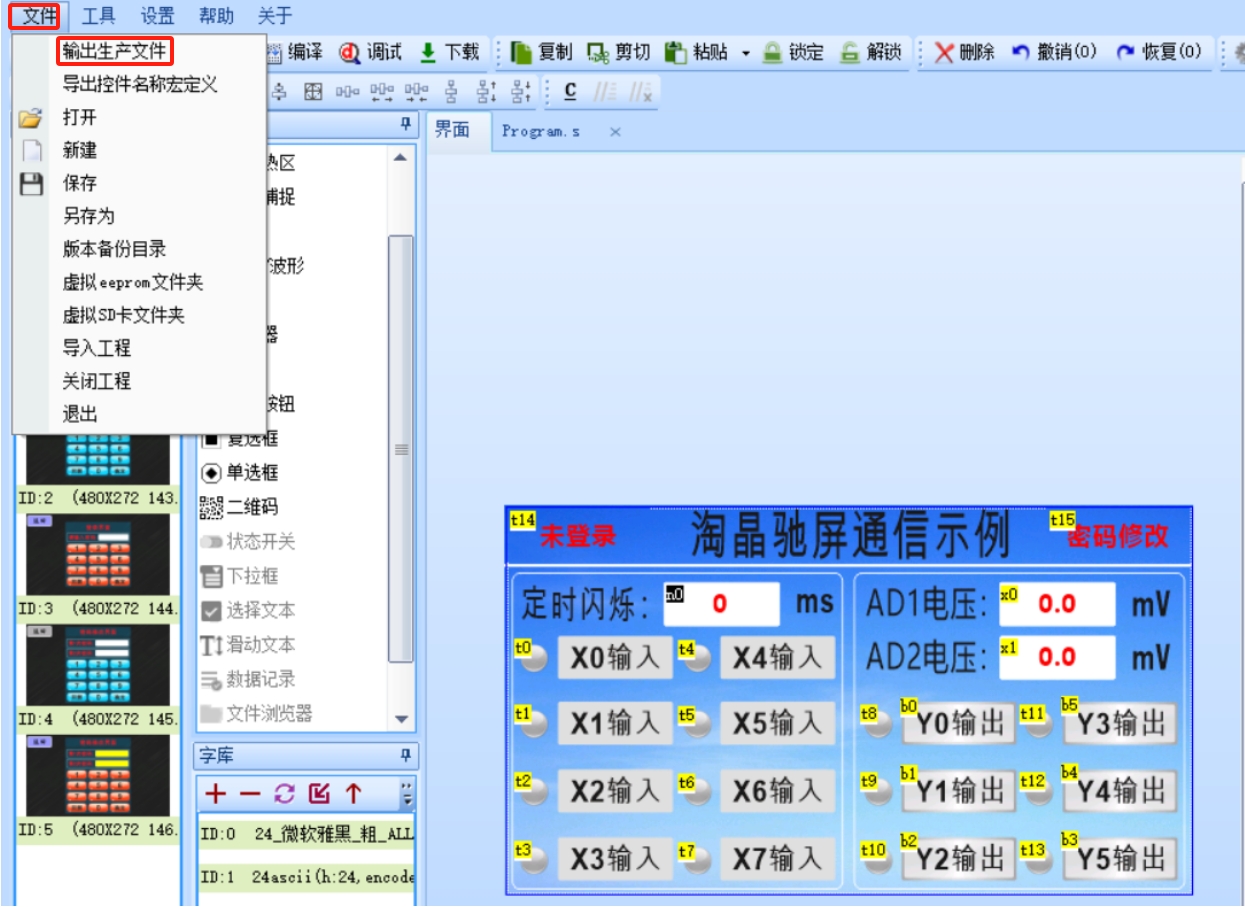
Task: Close the Program.s tab
Action: point(615,132)
